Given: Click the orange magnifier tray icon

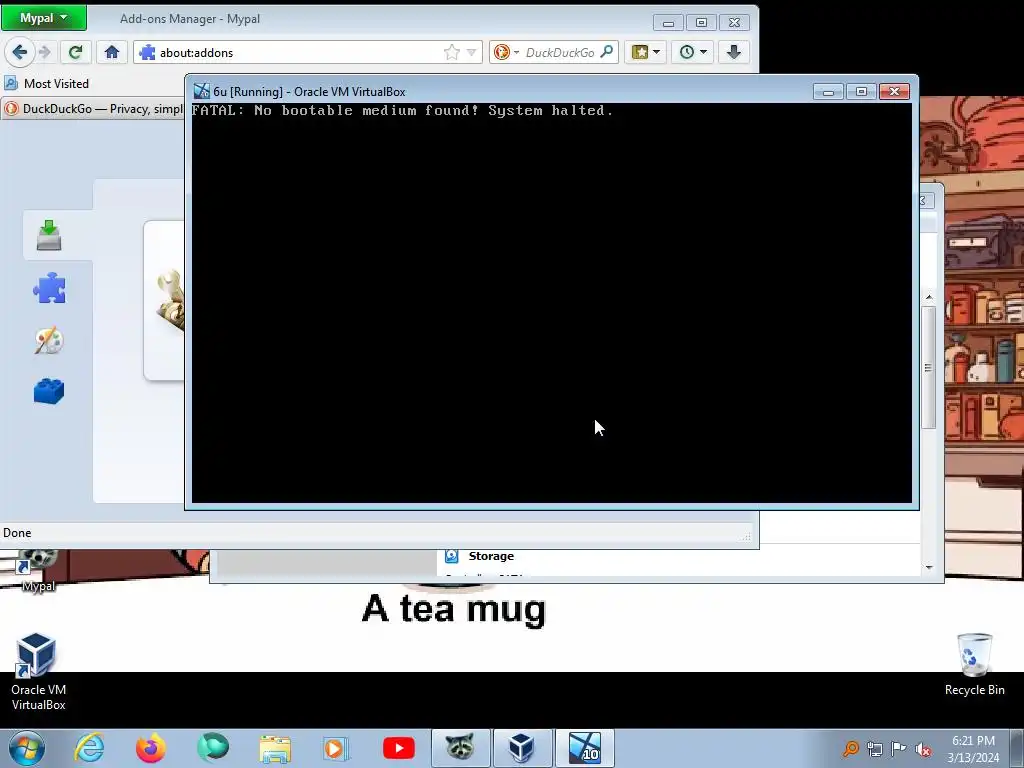Looking at the screenshot, I should tap(850, 749).
